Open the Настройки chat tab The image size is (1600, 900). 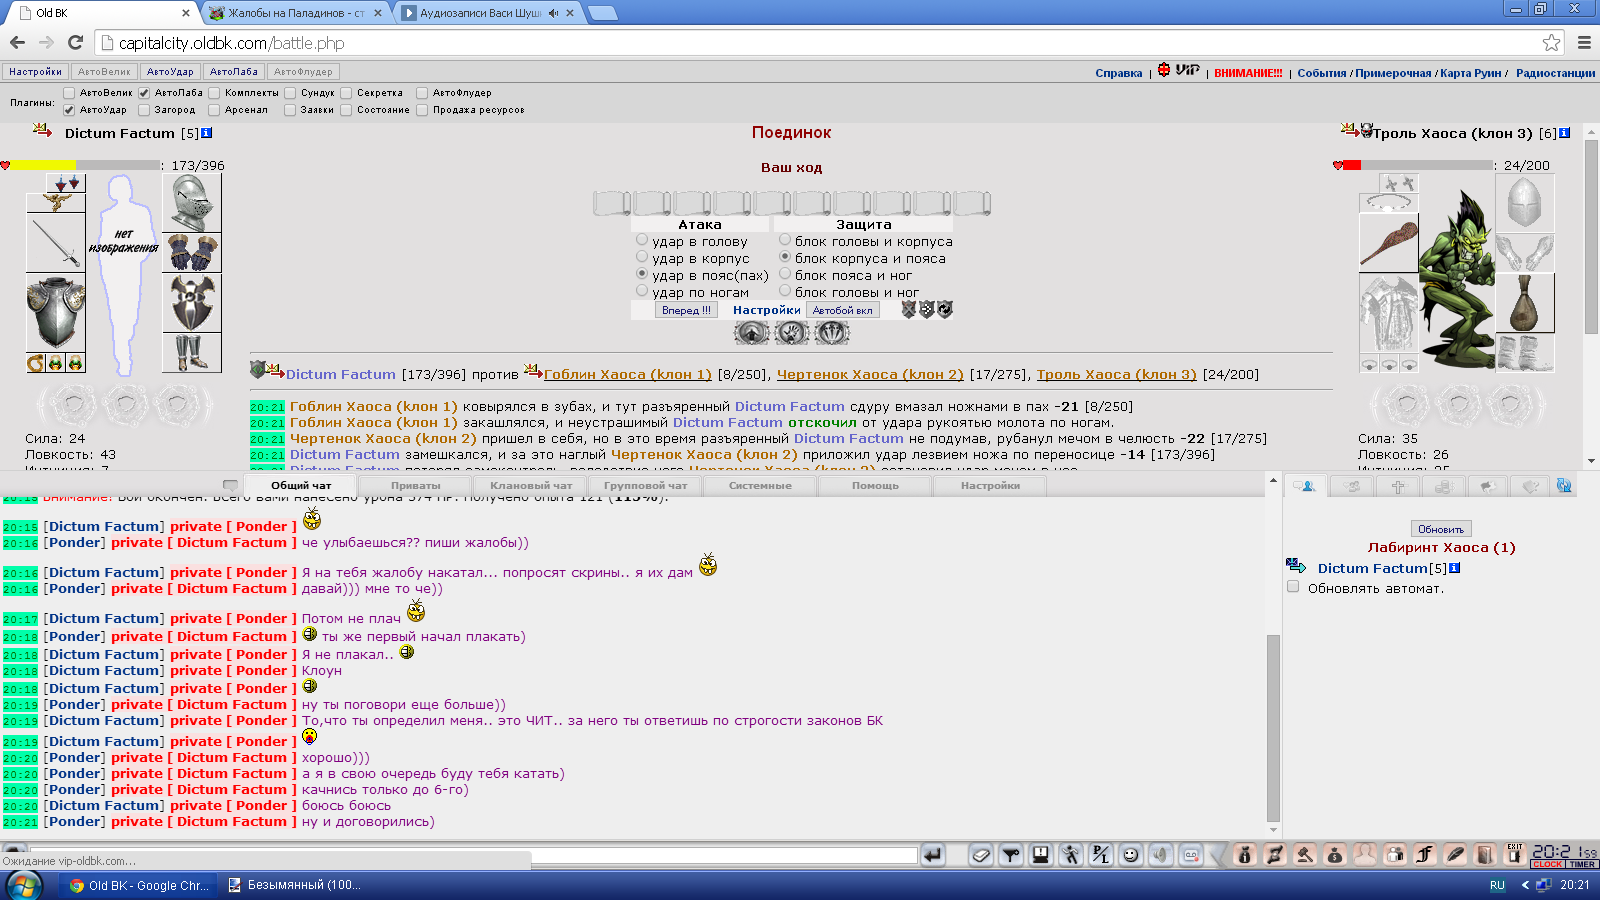[990, 485]
